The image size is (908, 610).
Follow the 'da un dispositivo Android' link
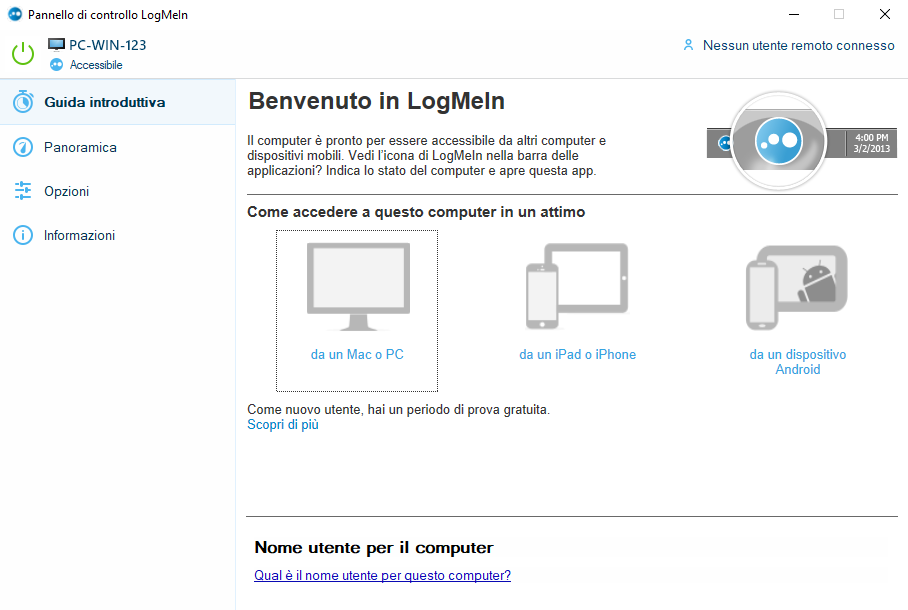pyautogui.click(x=797, y=362)
